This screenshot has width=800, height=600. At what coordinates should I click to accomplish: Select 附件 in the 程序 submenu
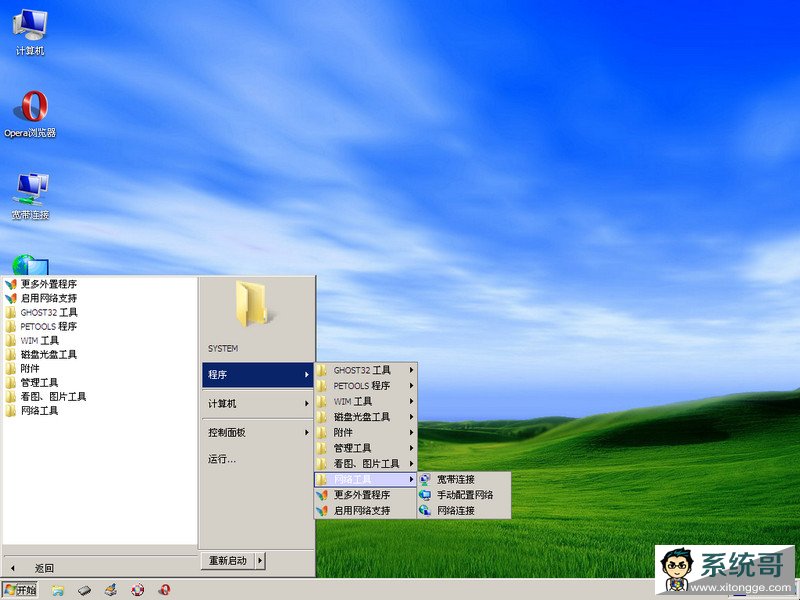[365, 433]
